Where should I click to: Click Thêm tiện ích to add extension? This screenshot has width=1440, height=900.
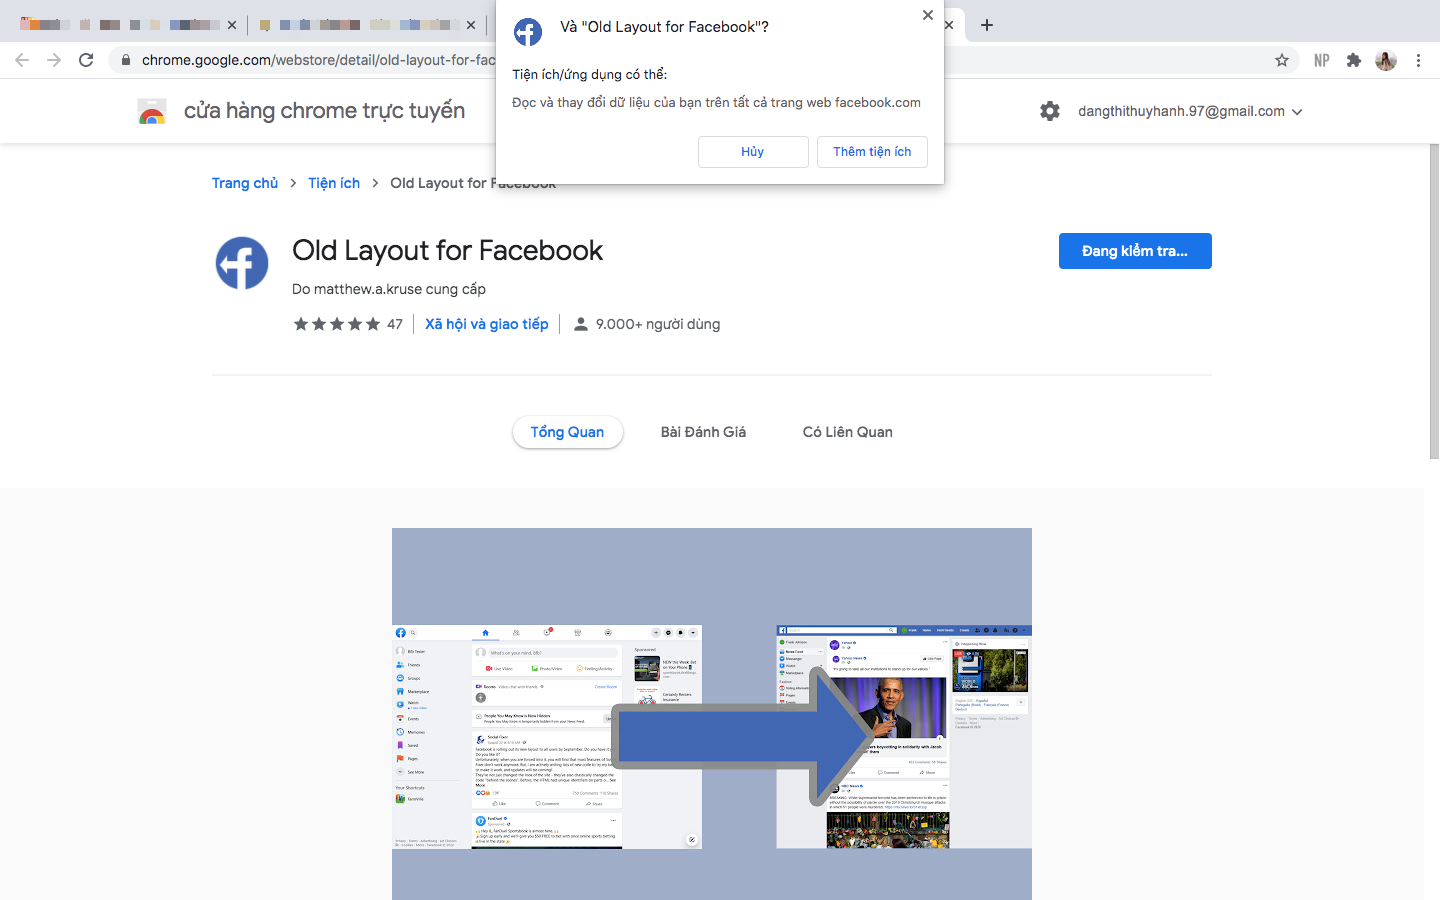click(x=872, y=152)
